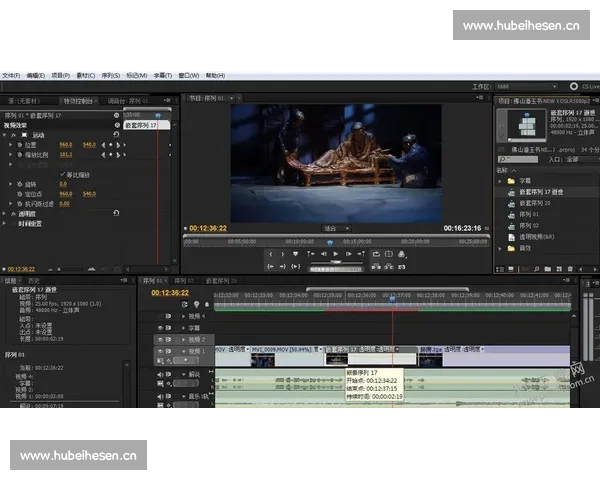Click the 00:12:36:22 timecode in timeline
600x480 pixels.
pos(170,293)
